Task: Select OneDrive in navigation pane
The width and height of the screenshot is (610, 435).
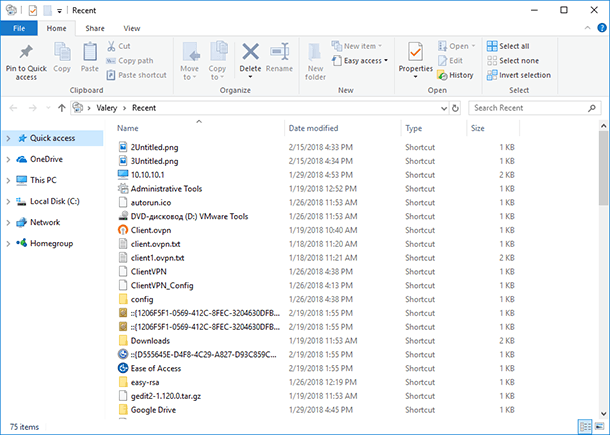Action: pyautogui.click(x=46, y=159)
